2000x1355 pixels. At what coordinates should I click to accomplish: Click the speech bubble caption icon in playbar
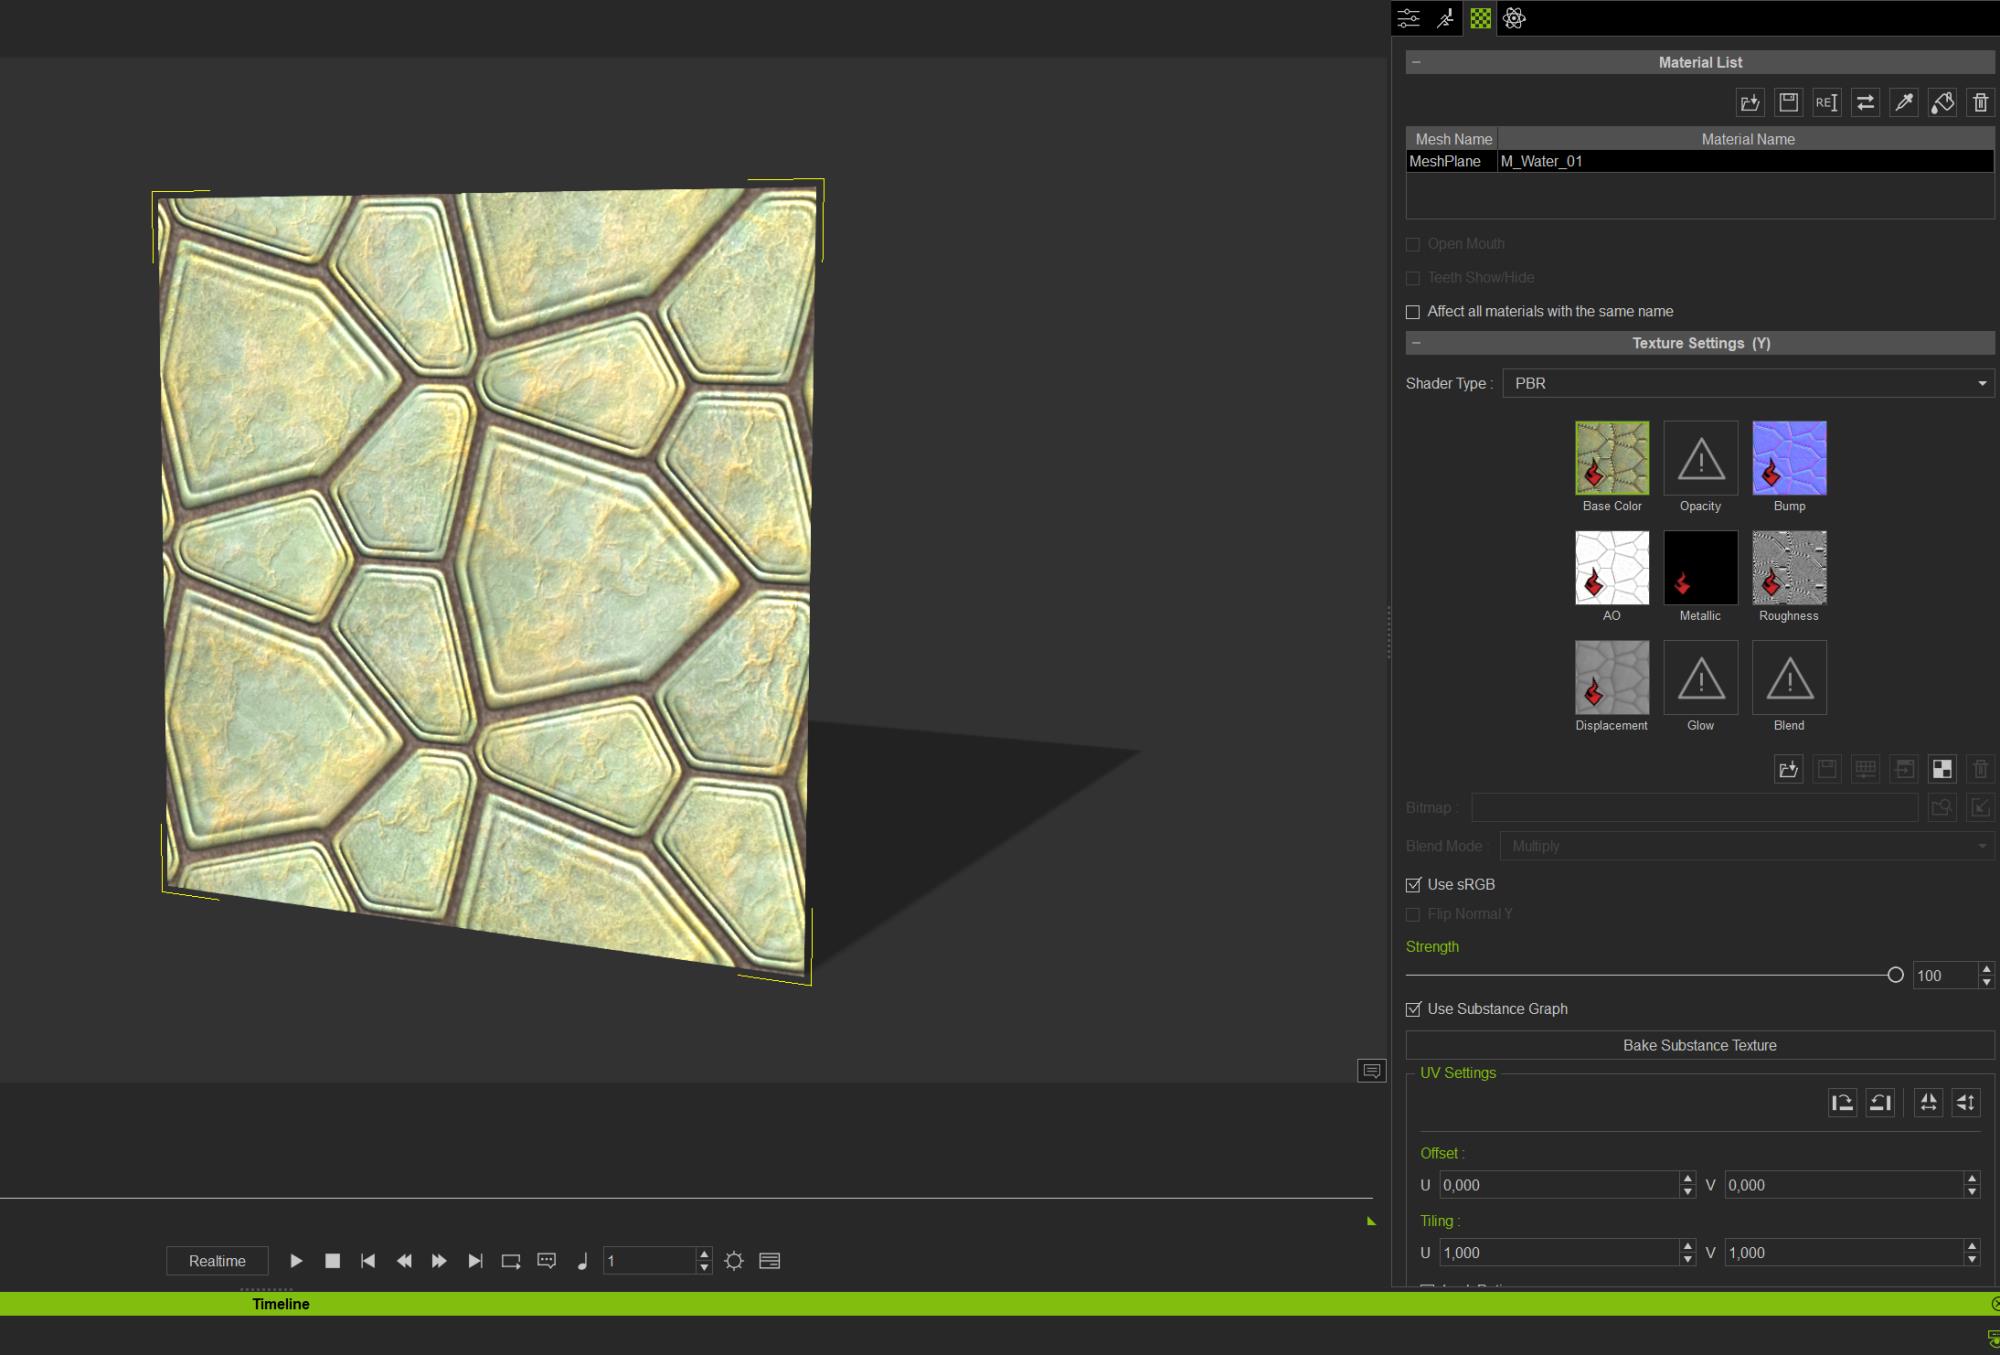click(x=546, y=1261)
